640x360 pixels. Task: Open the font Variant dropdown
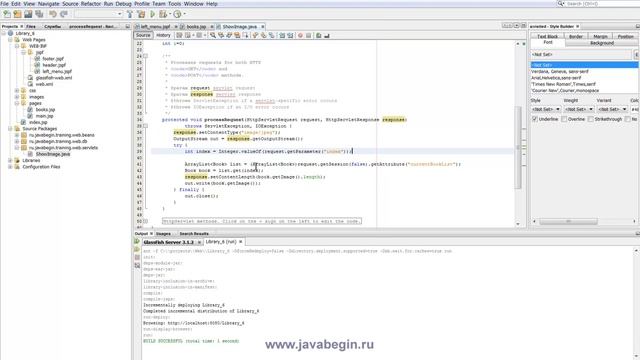coord(612,109)
